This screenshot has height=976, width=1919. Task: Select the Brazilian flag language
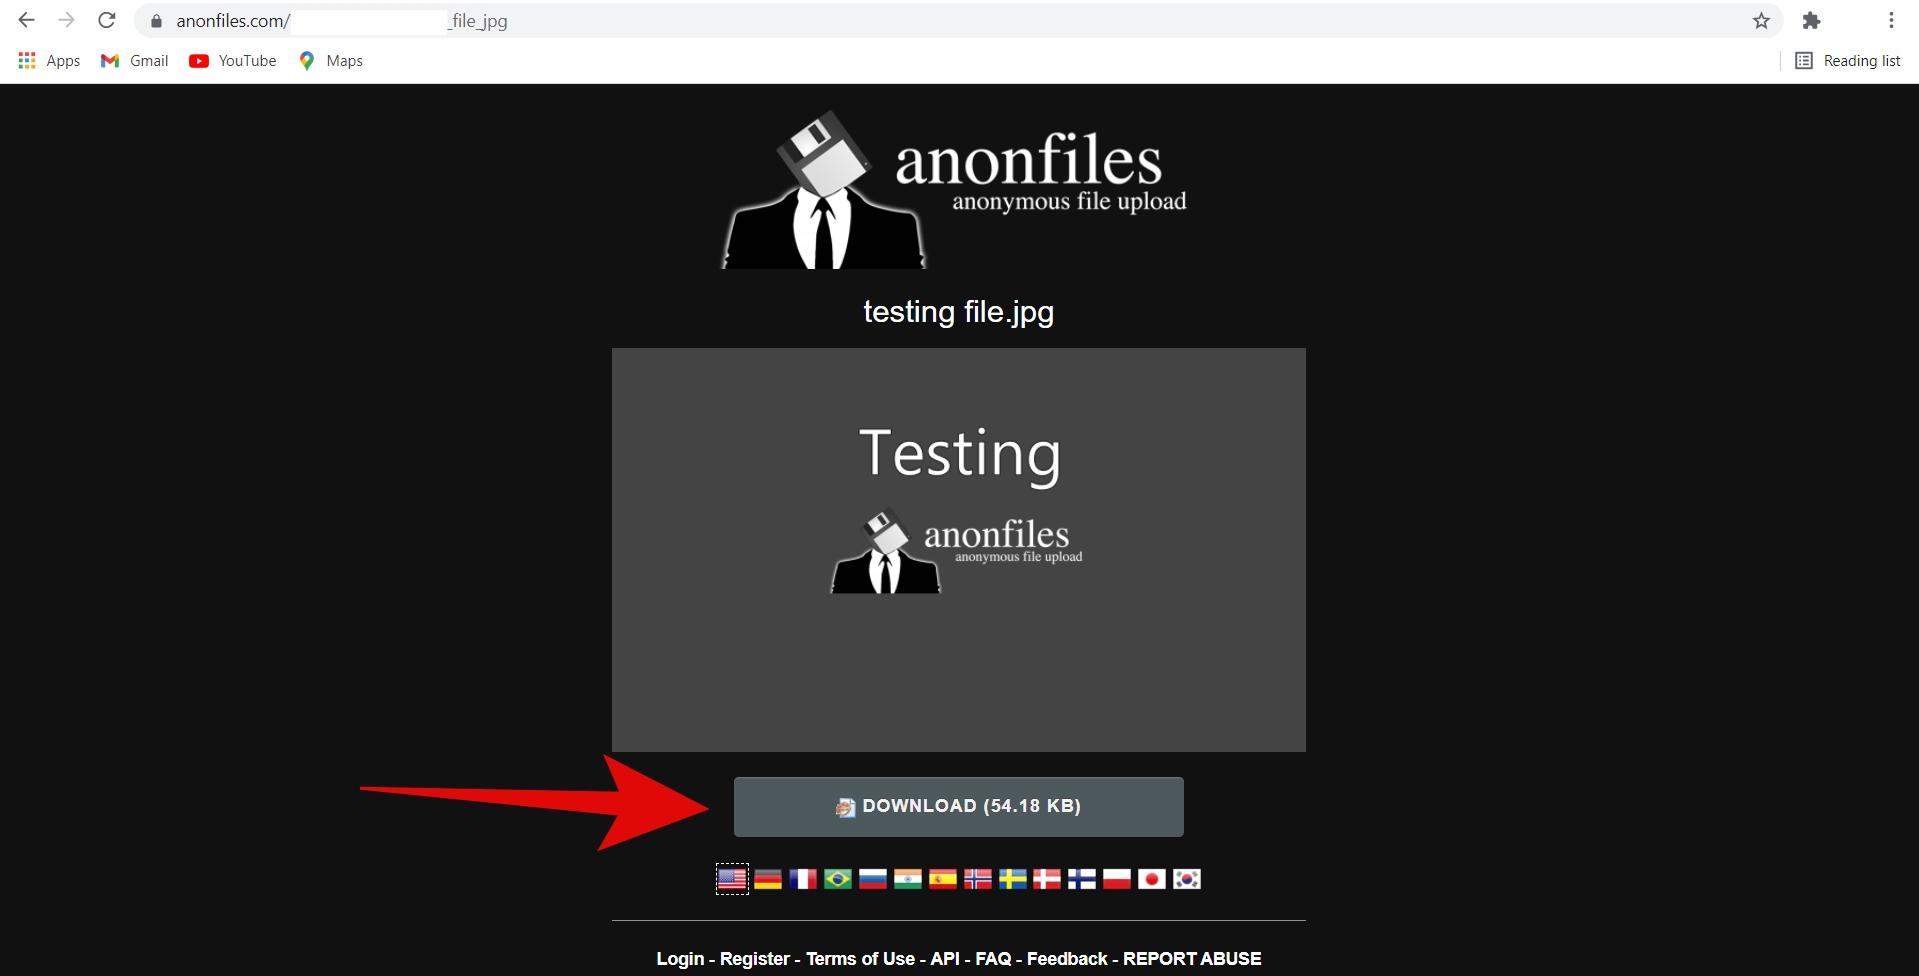click(838, 879)
